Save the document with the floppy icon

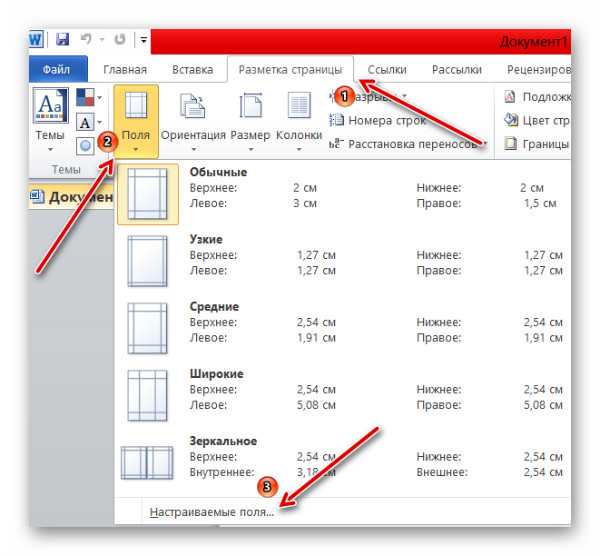[62, 39]
